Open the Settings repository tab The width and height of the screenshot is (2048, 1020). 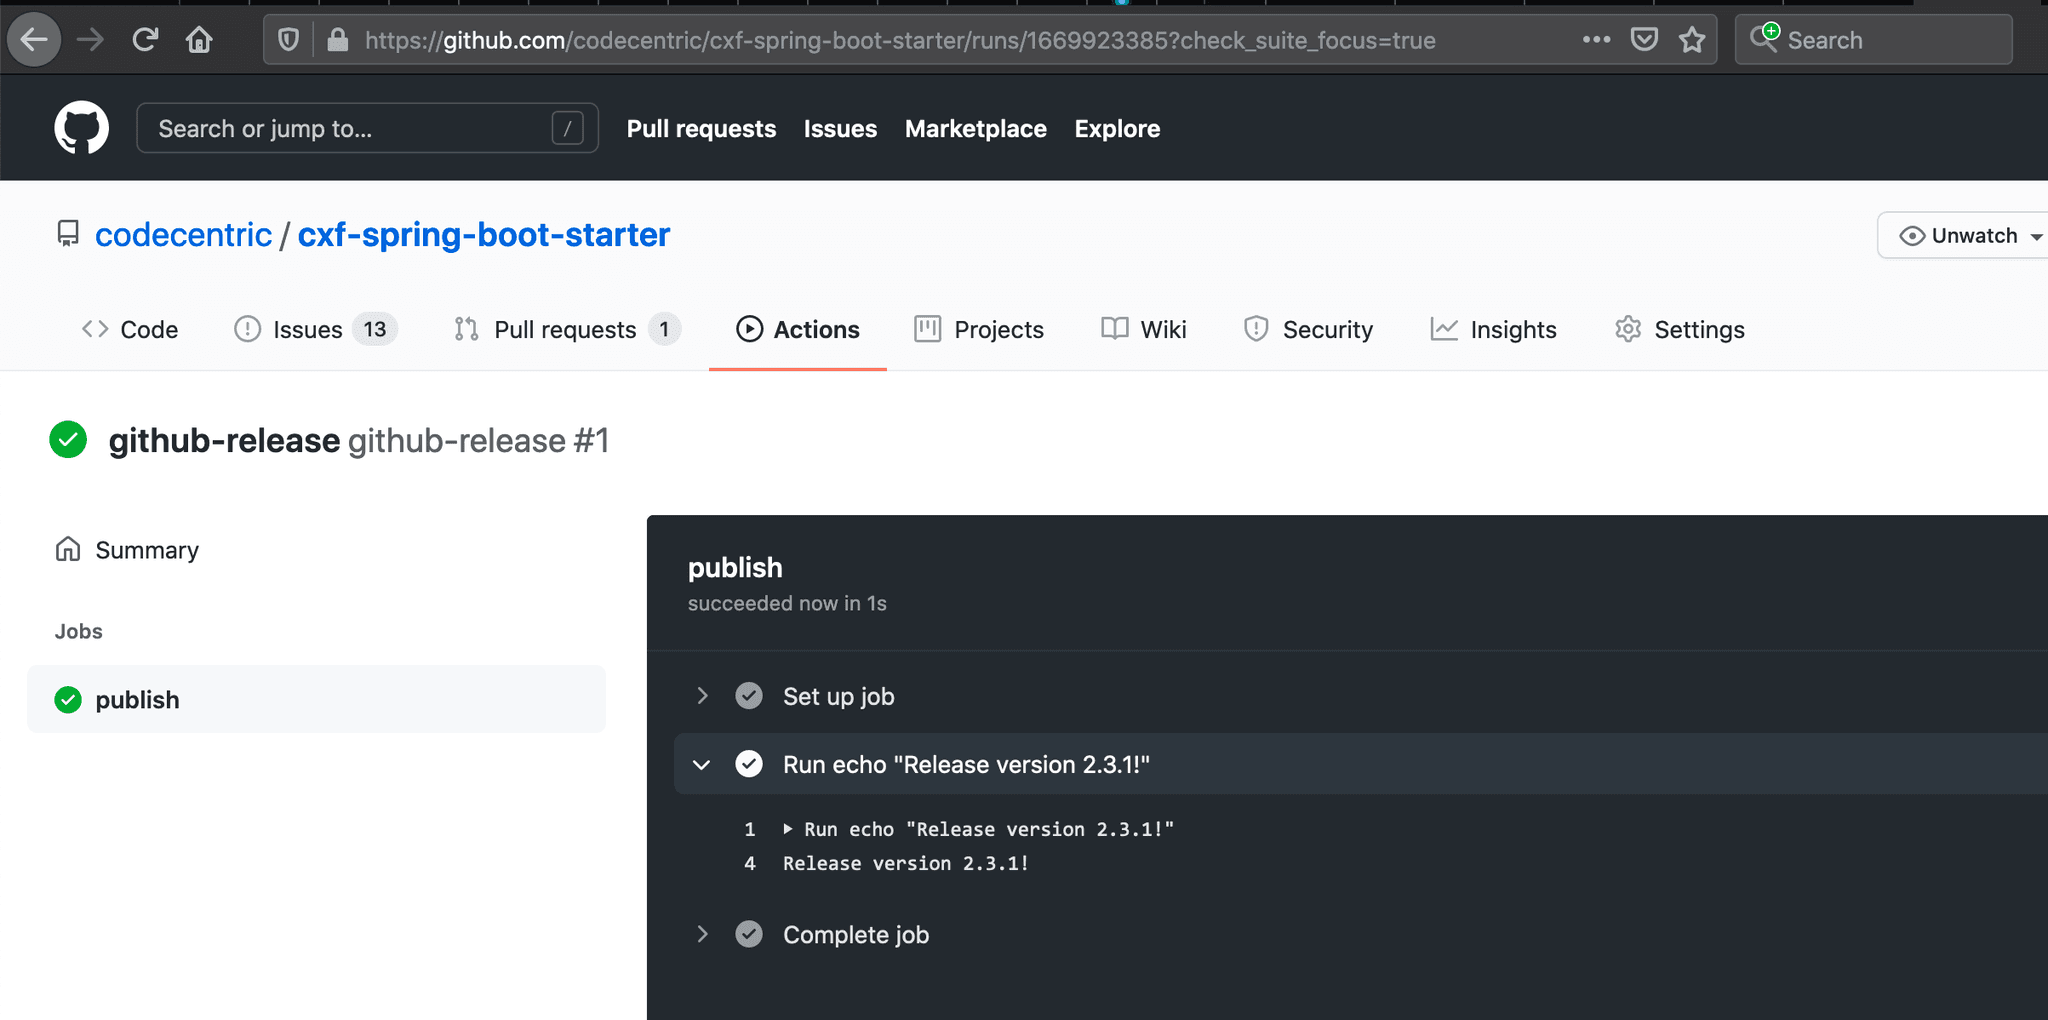[1680, 330]
